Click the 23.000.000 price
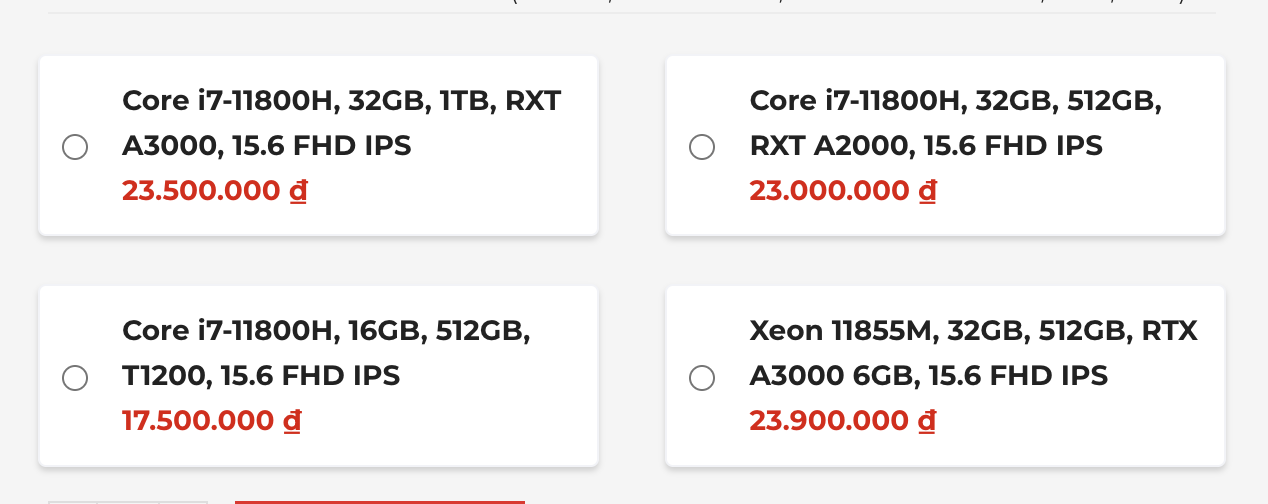 tap(829, 190)
